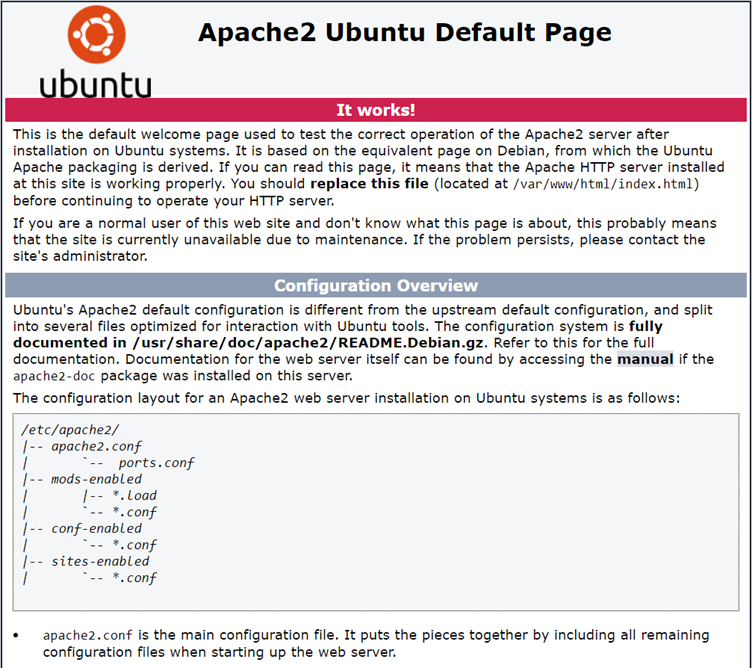Click apache2.conf in the bullet description
Image resolution: width=752 pixels, height=668 pixels.
pyautogui.click(x=87, y=635)
